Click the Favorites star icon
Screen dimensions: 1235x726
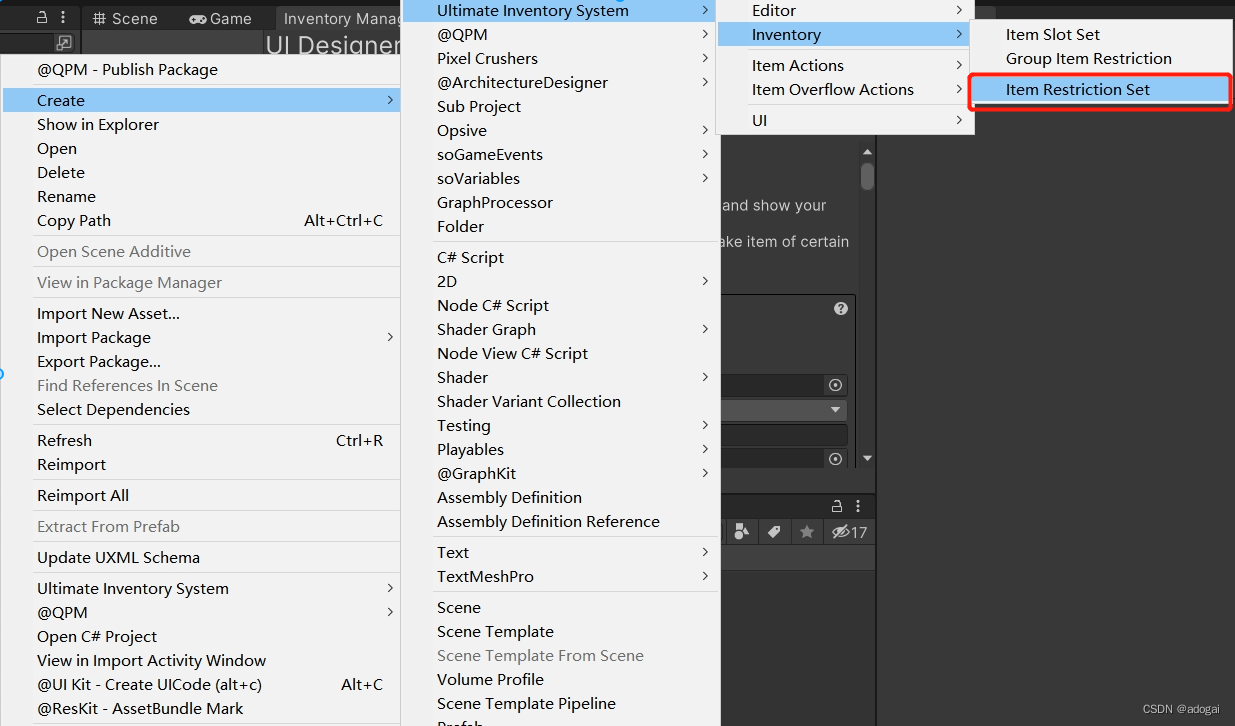click(806, 532)
